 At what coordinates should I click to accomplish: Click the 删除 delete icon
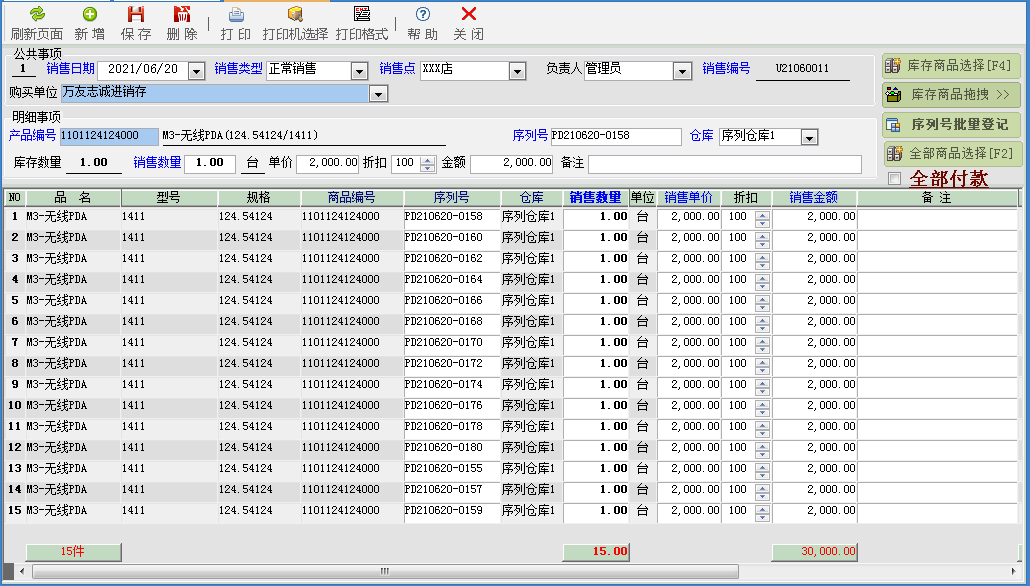click(182, 15)
